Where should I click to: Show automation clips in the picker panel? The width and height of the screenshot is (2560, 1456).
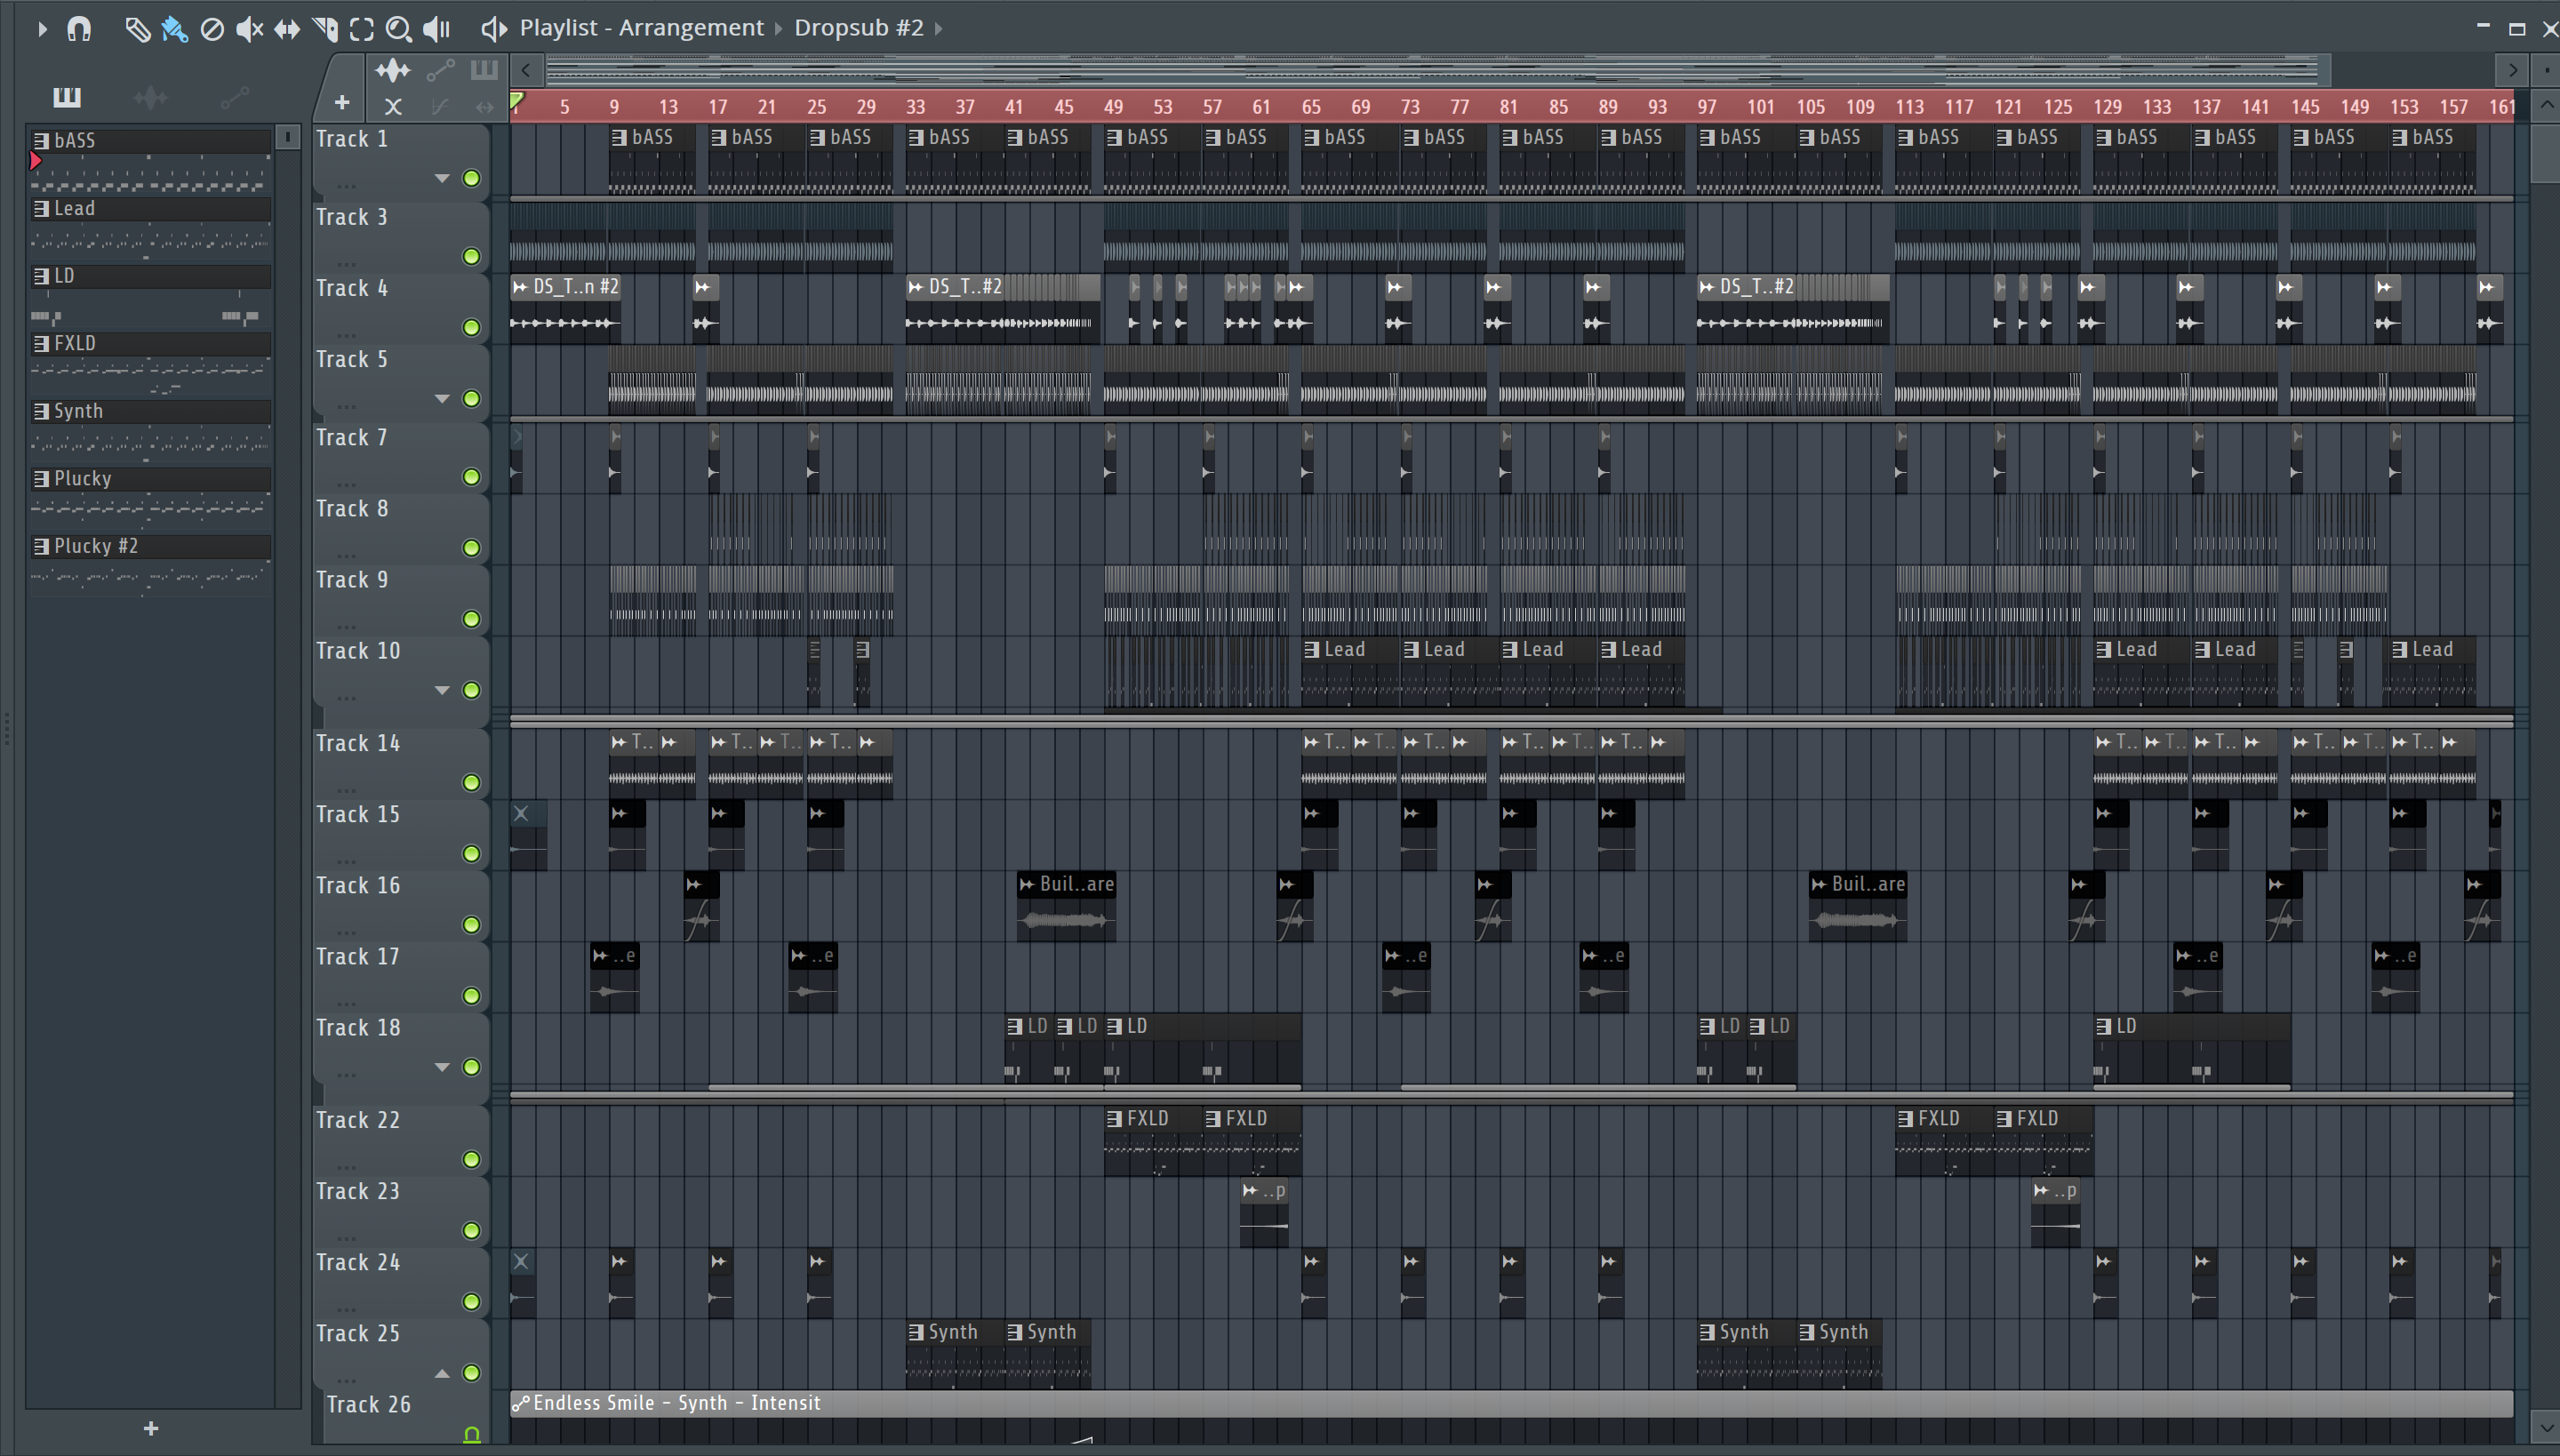click(x=234, y=97)
